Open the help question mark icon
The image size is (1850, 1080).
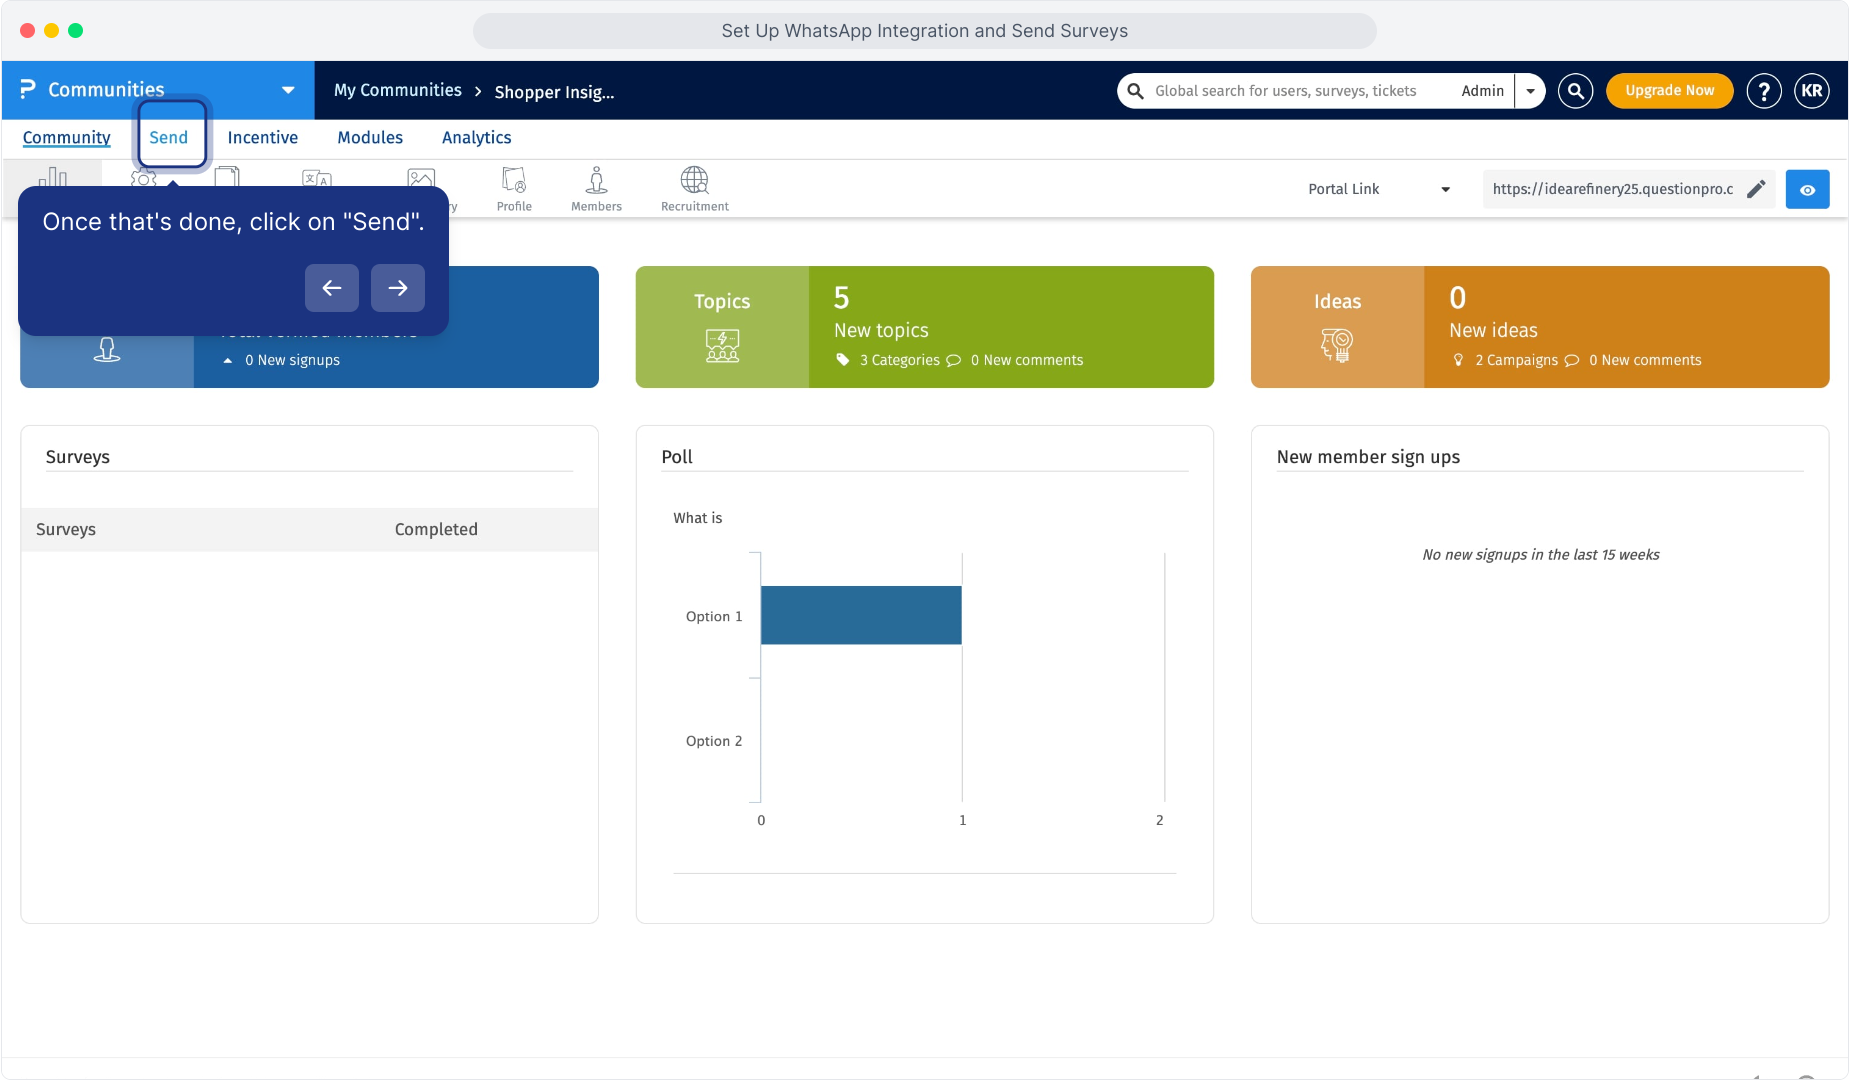pyautogui.click(x=1764, y=91)
